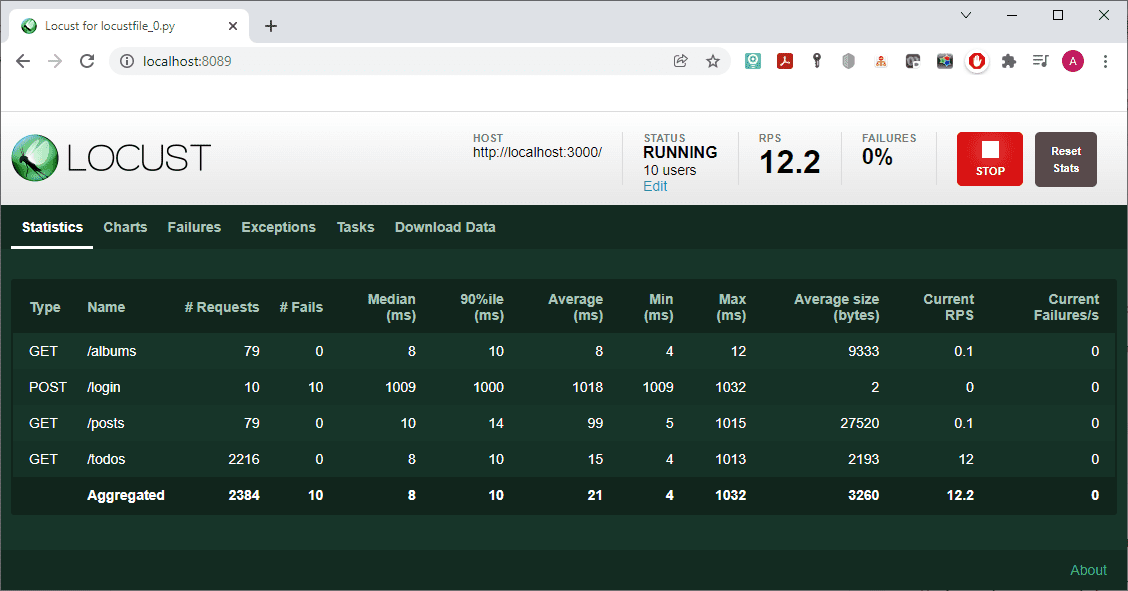Viewport: 1128px width, 591px height.
Task: Click the localhost:8089 address bar
Action: click(403, 61)
